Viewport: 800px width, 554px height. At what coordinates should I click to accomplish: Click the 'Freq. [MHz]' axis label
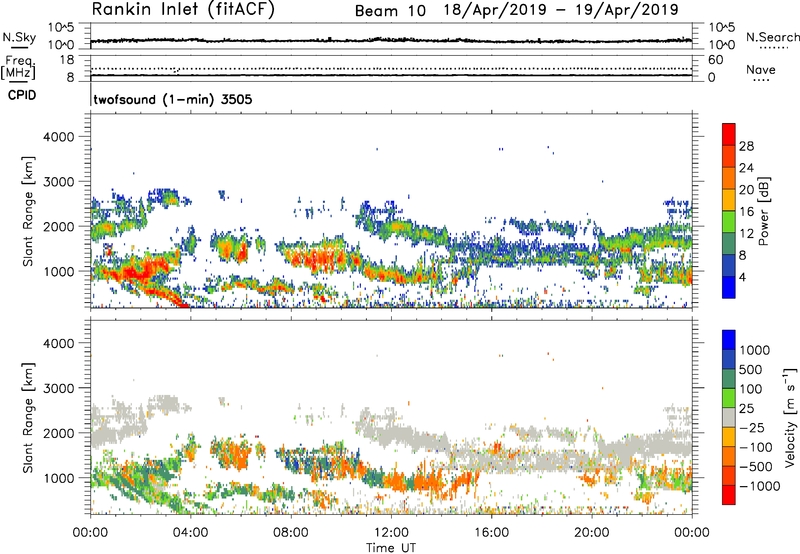(18, 67)
